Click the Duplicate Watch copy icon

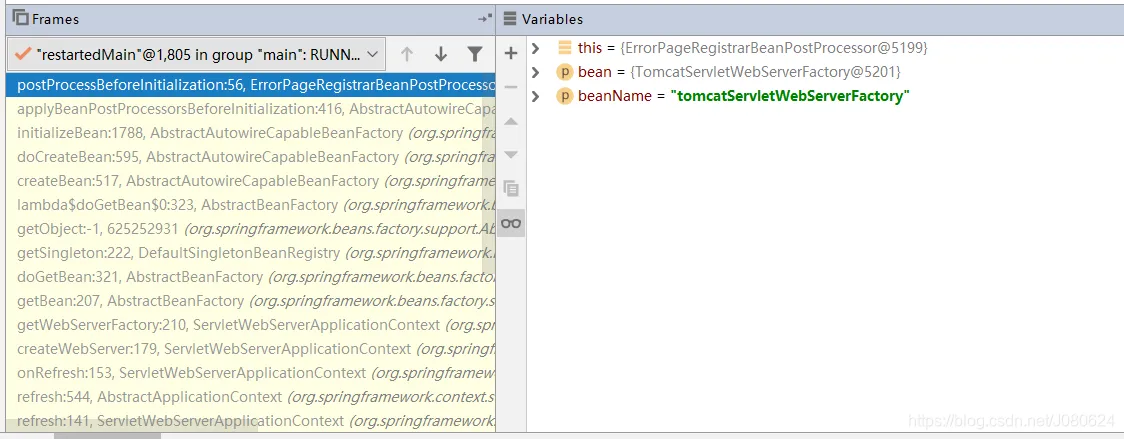(511, 188)
